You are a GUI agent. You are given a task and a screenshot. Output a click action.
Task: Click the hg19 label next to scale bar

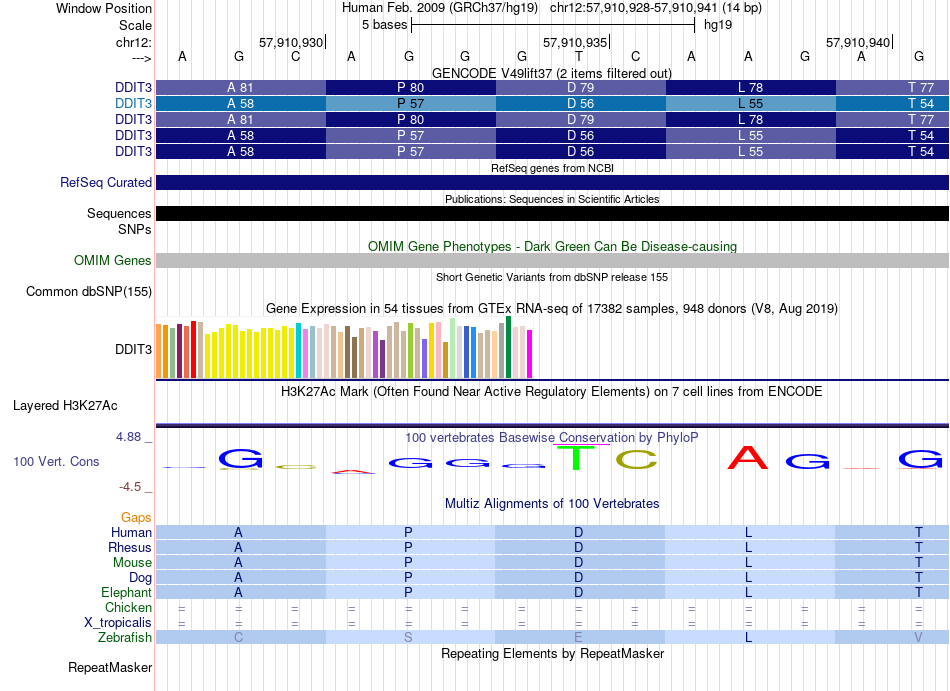click(x=718, y=25)
